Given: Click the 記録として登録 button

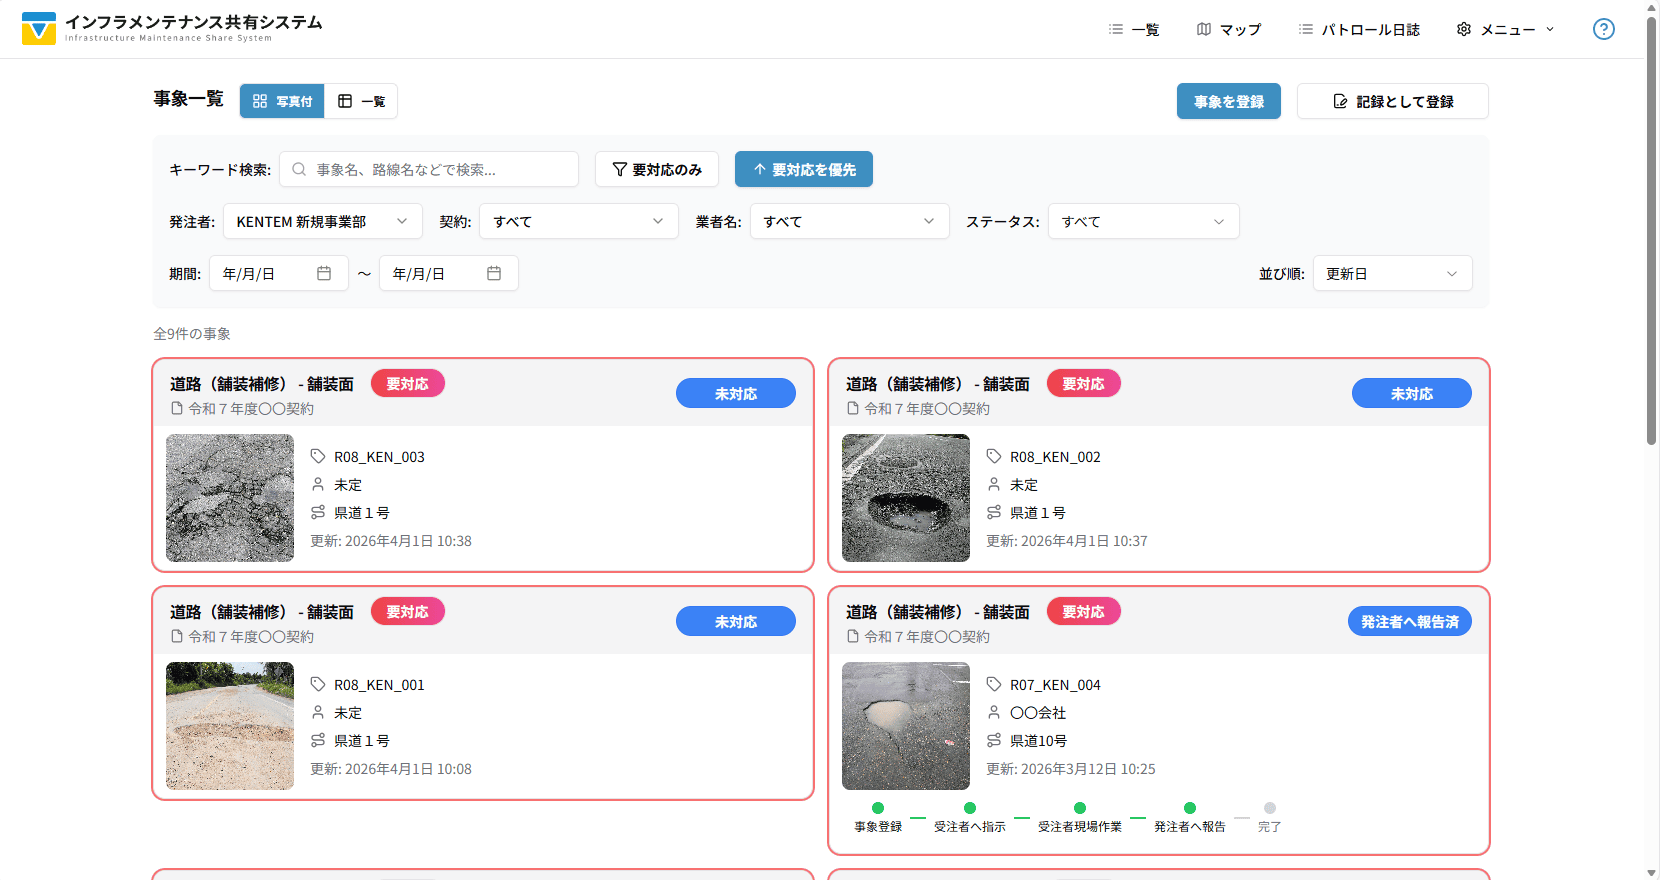Looking at the screenshot, I should [1392, 101].
